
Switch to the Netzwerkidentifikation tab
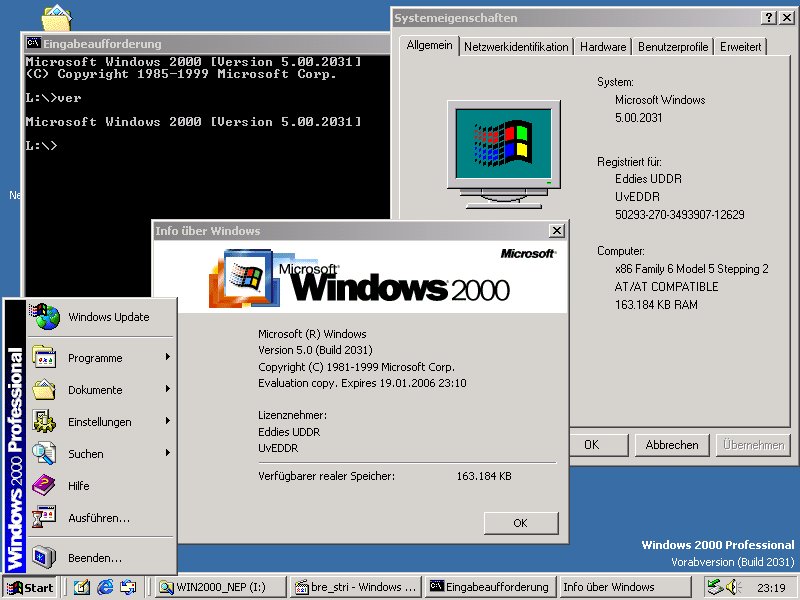click(516, 47)
